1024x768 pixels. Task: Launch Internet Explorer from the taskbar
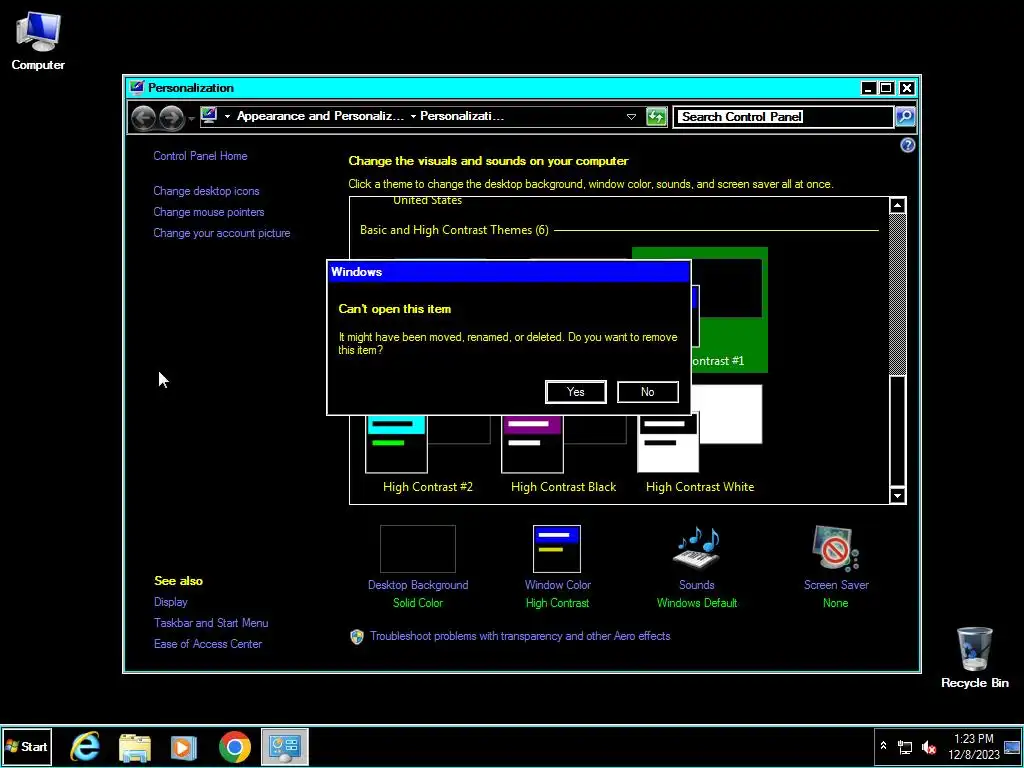(x=86, y=747)
